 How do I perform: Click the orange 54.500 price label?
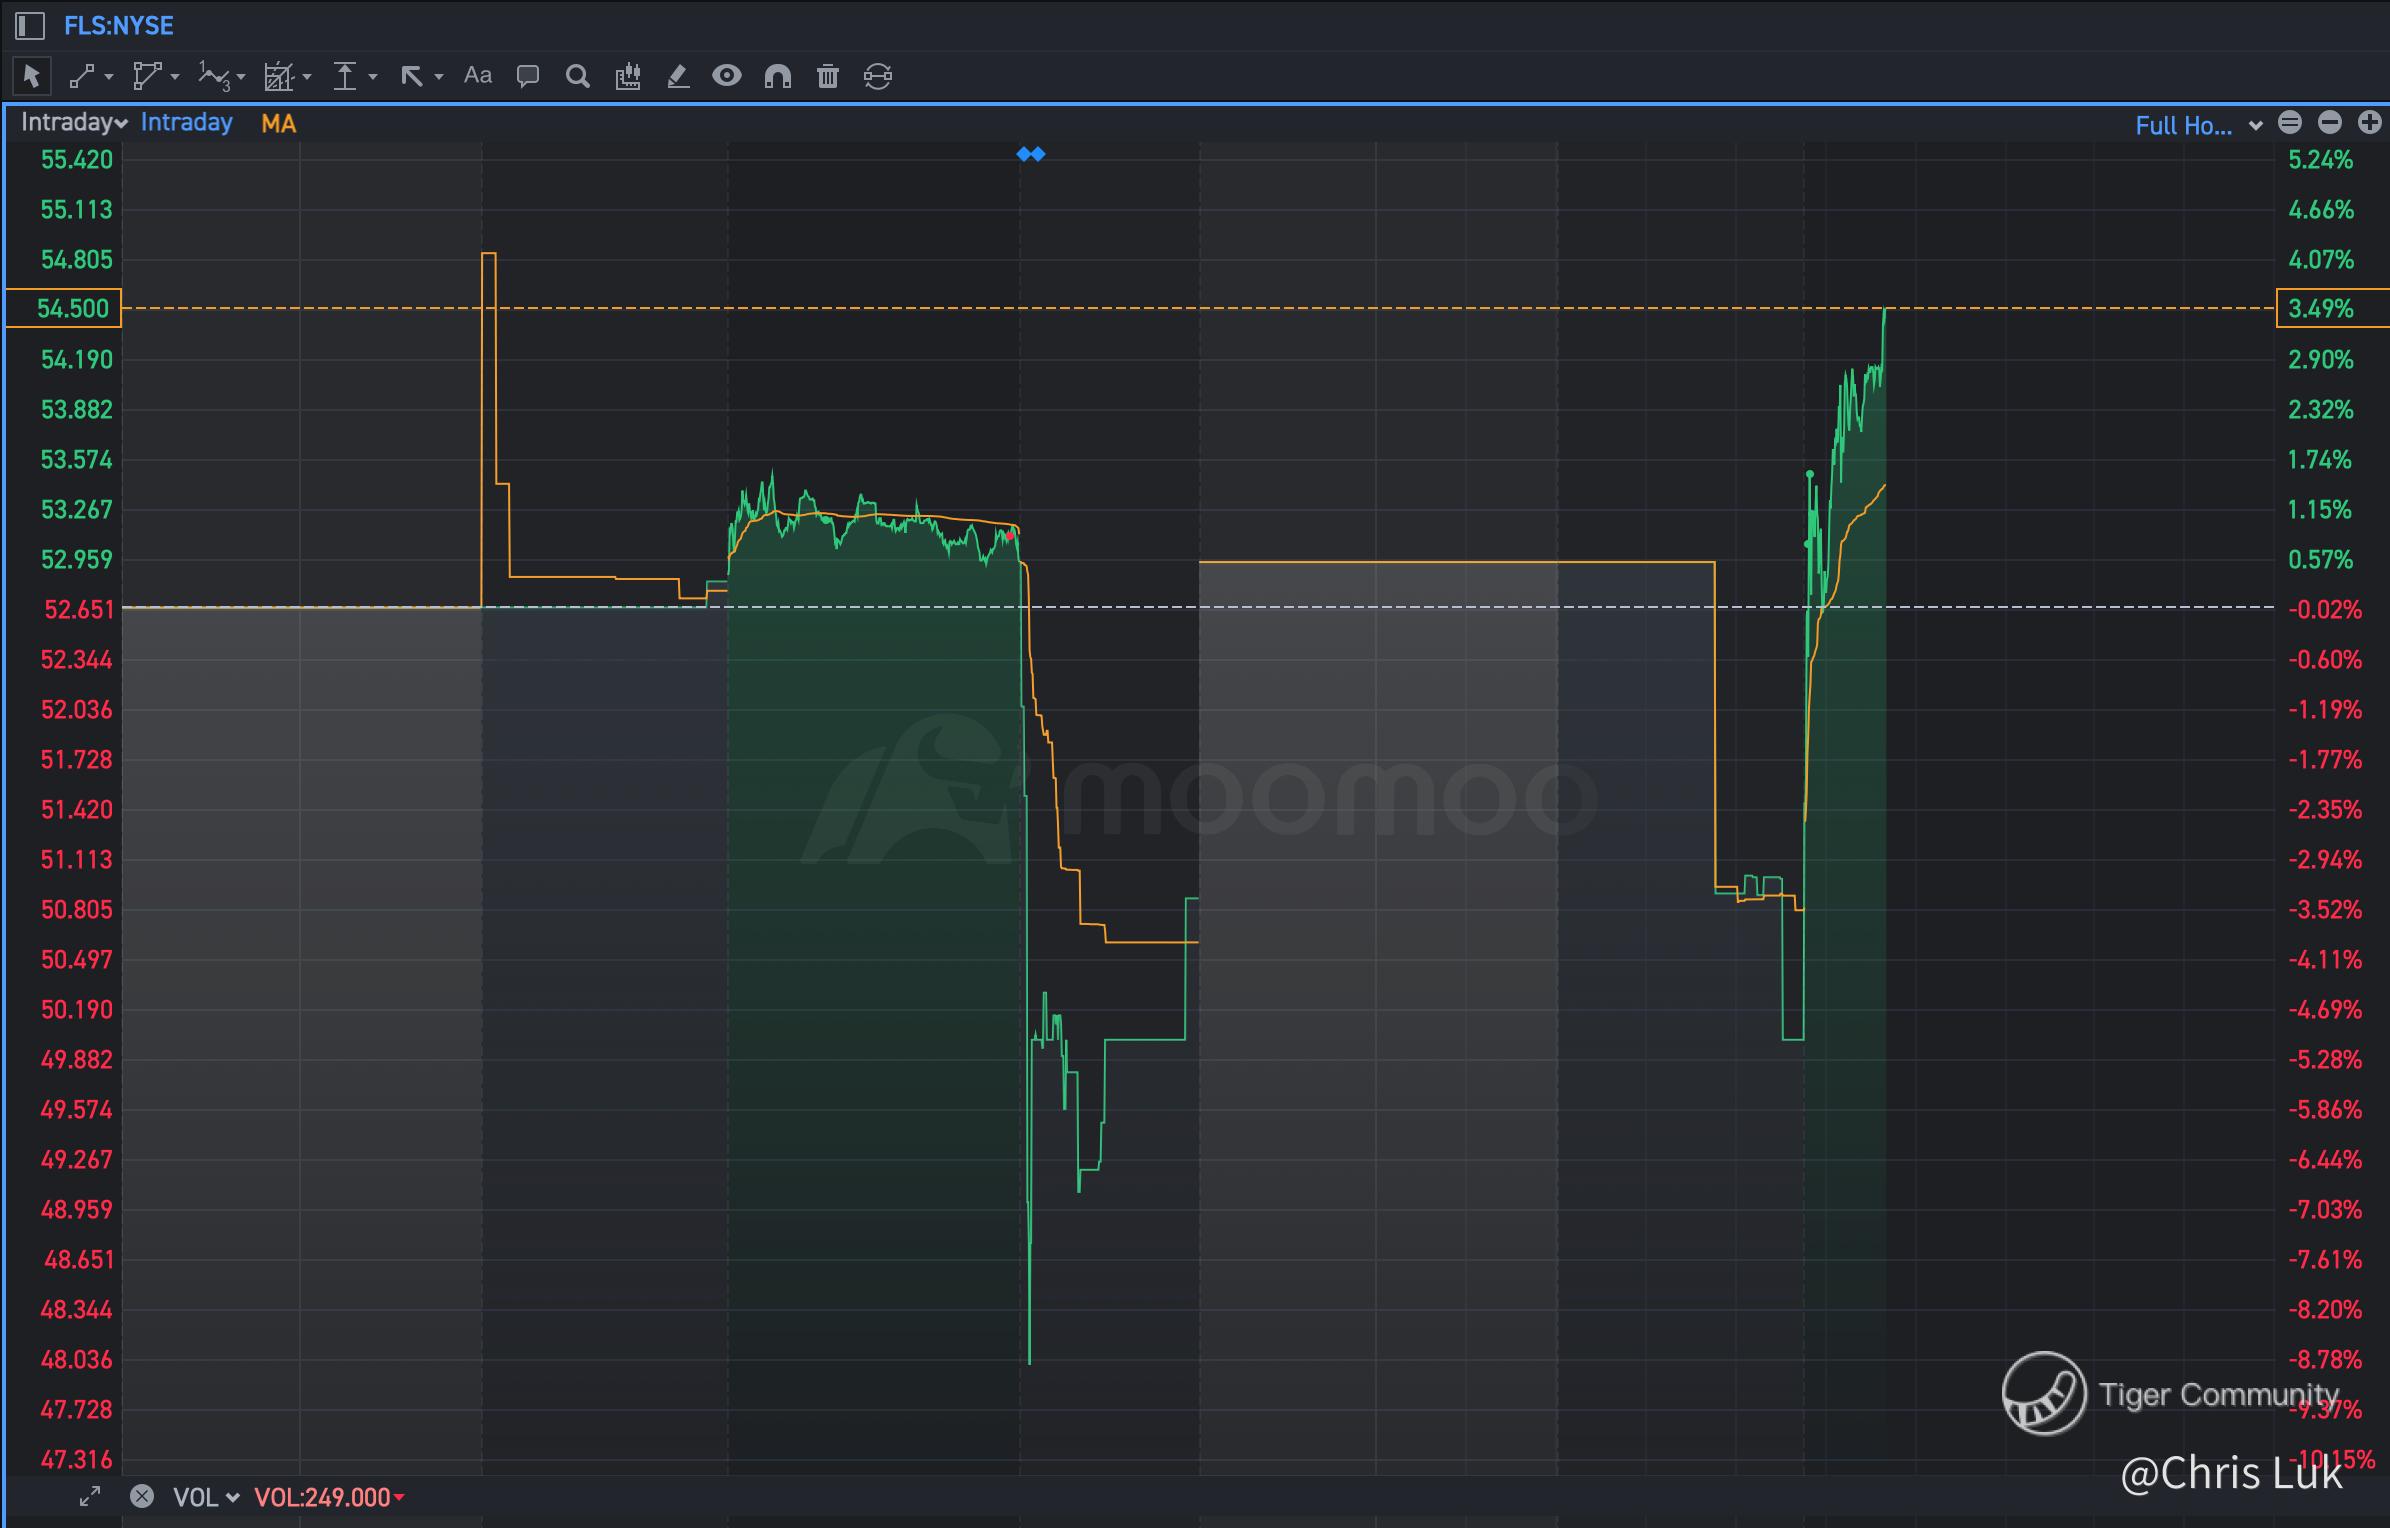65,308
